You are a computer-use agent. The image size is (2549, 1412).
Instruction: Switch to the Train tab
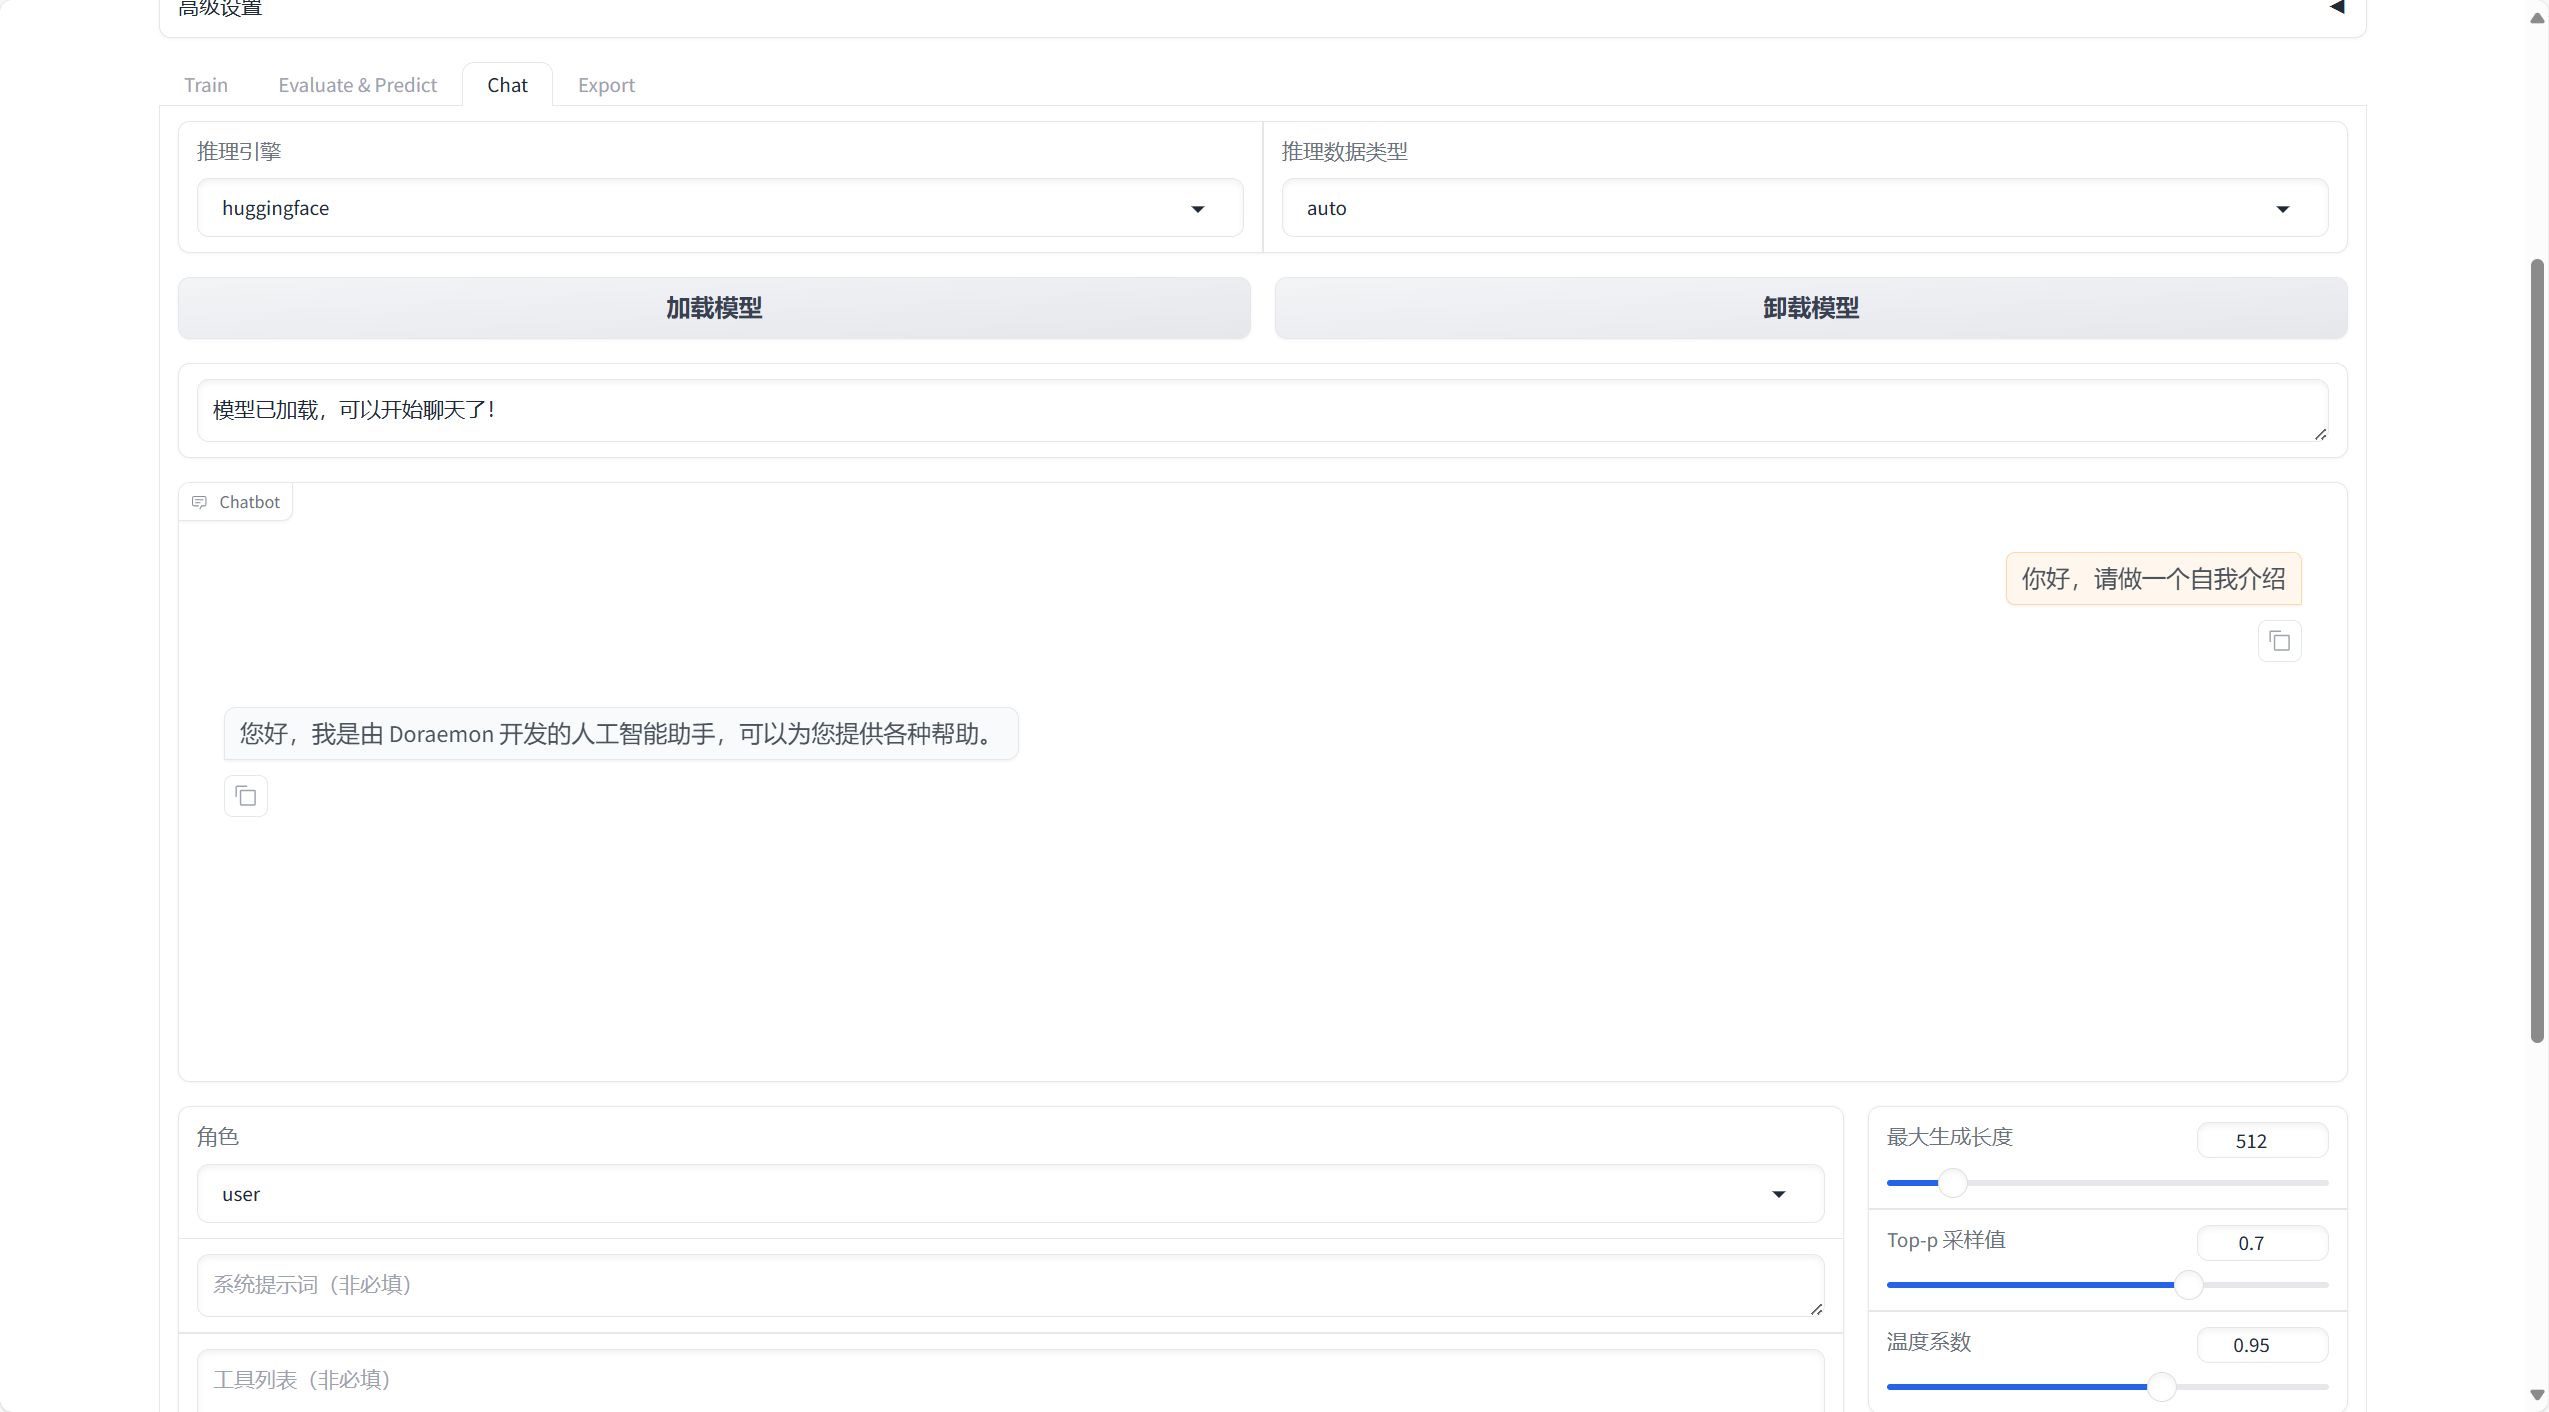206,85
